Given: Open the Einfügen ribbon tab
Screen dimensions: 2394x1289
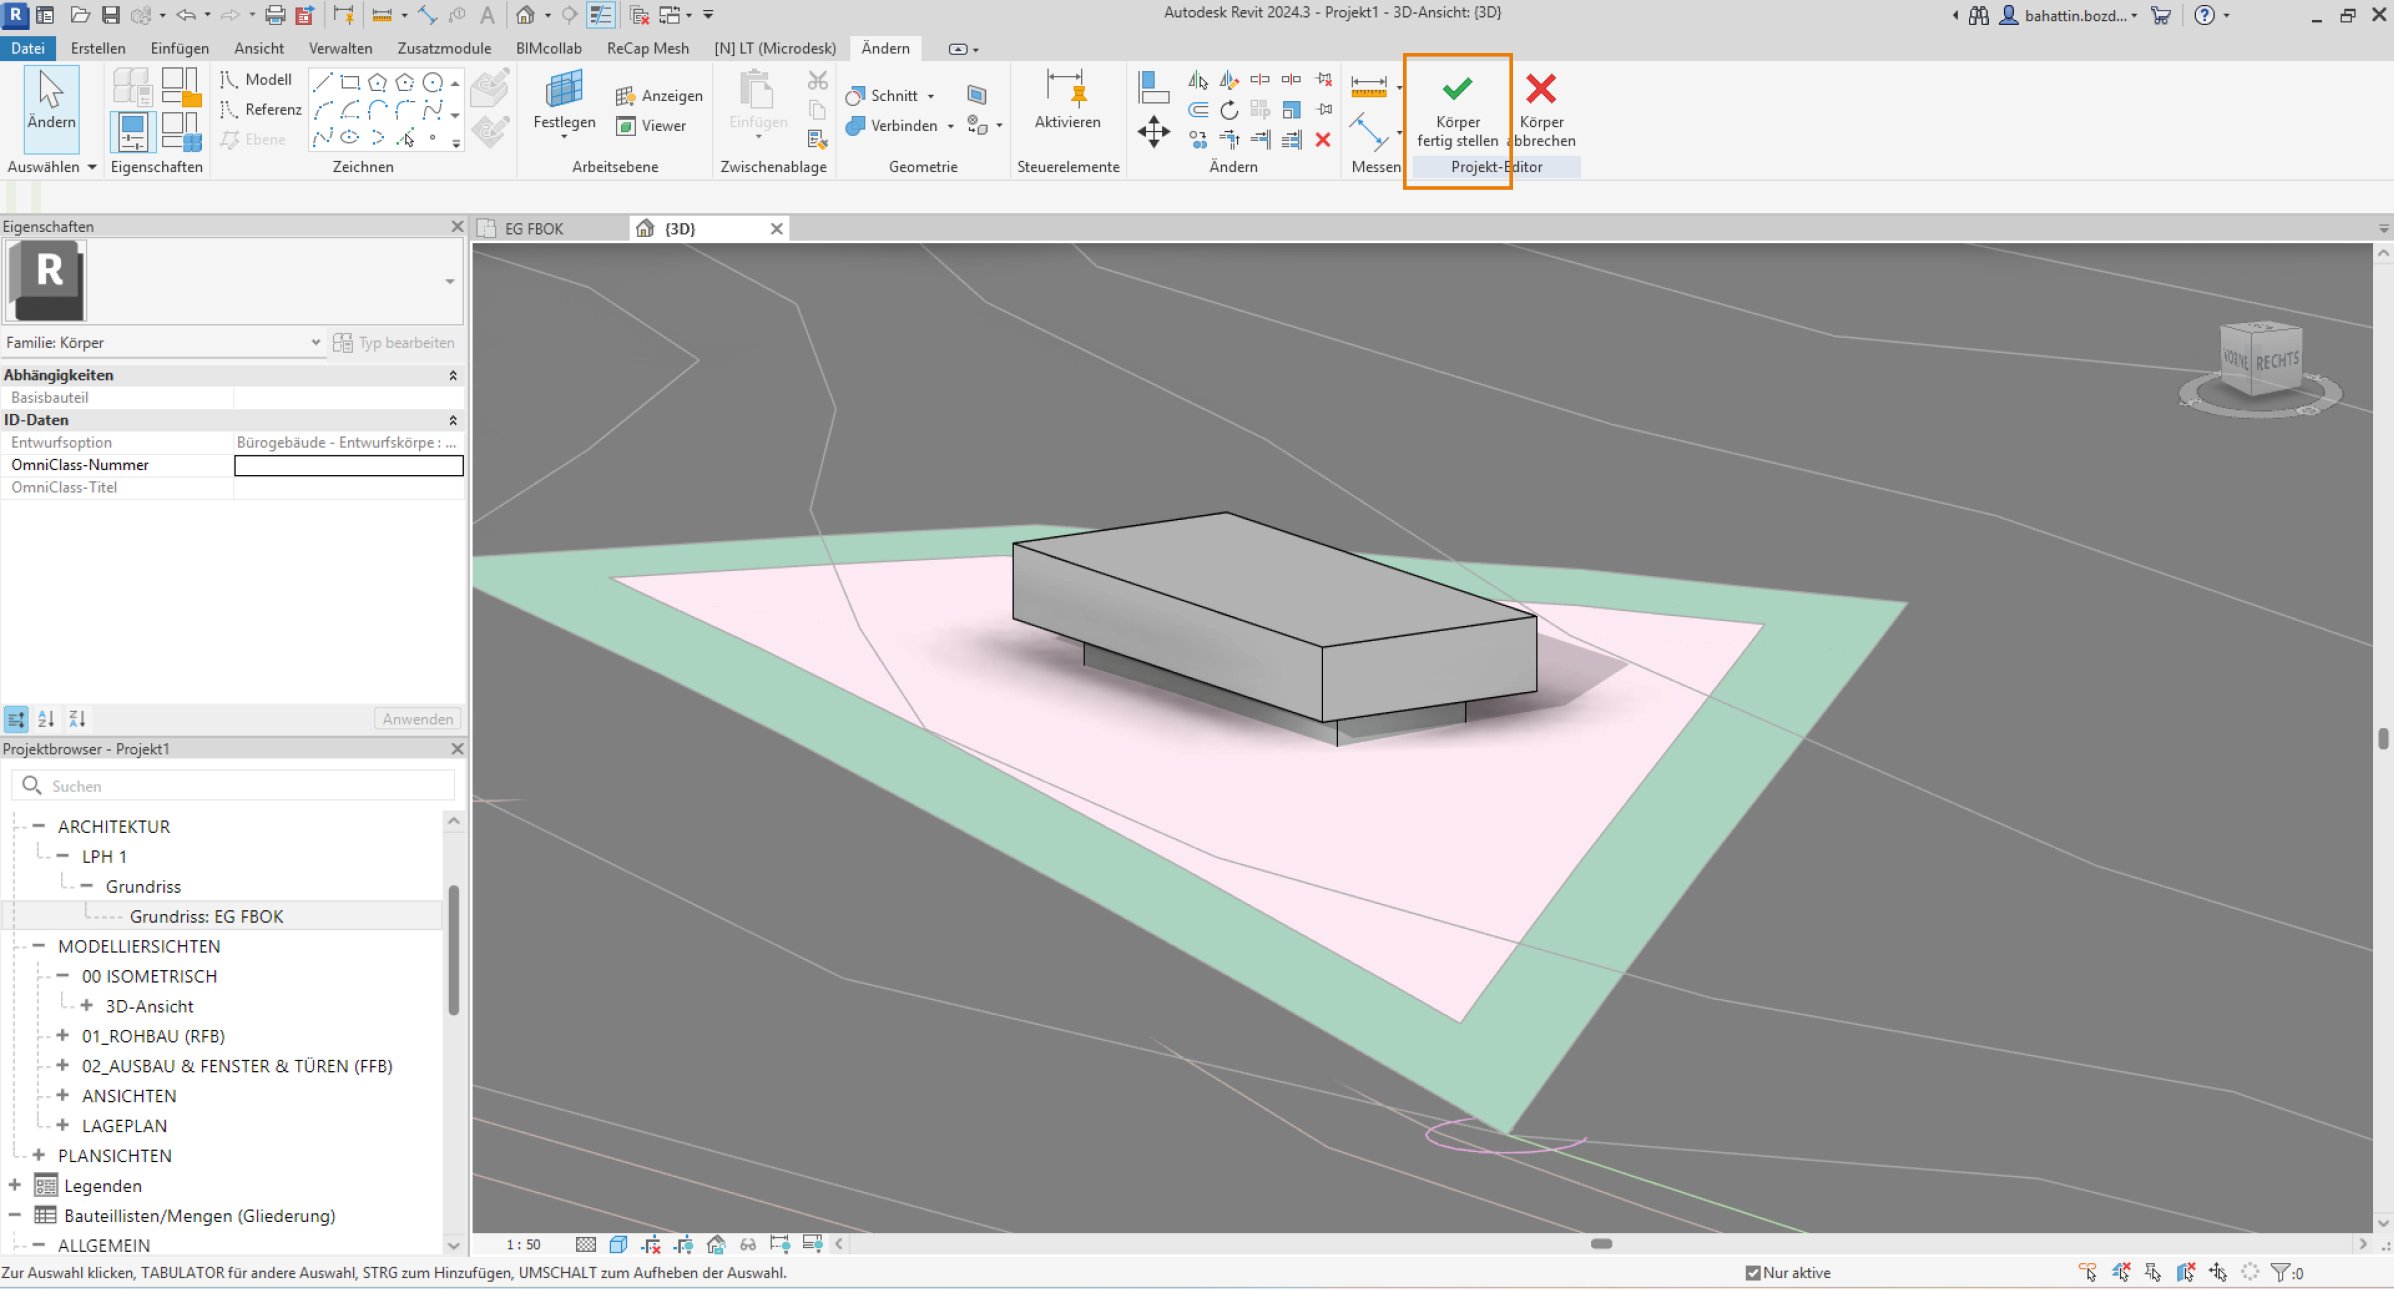Looking at the screenshot, I should coord(180,48).
